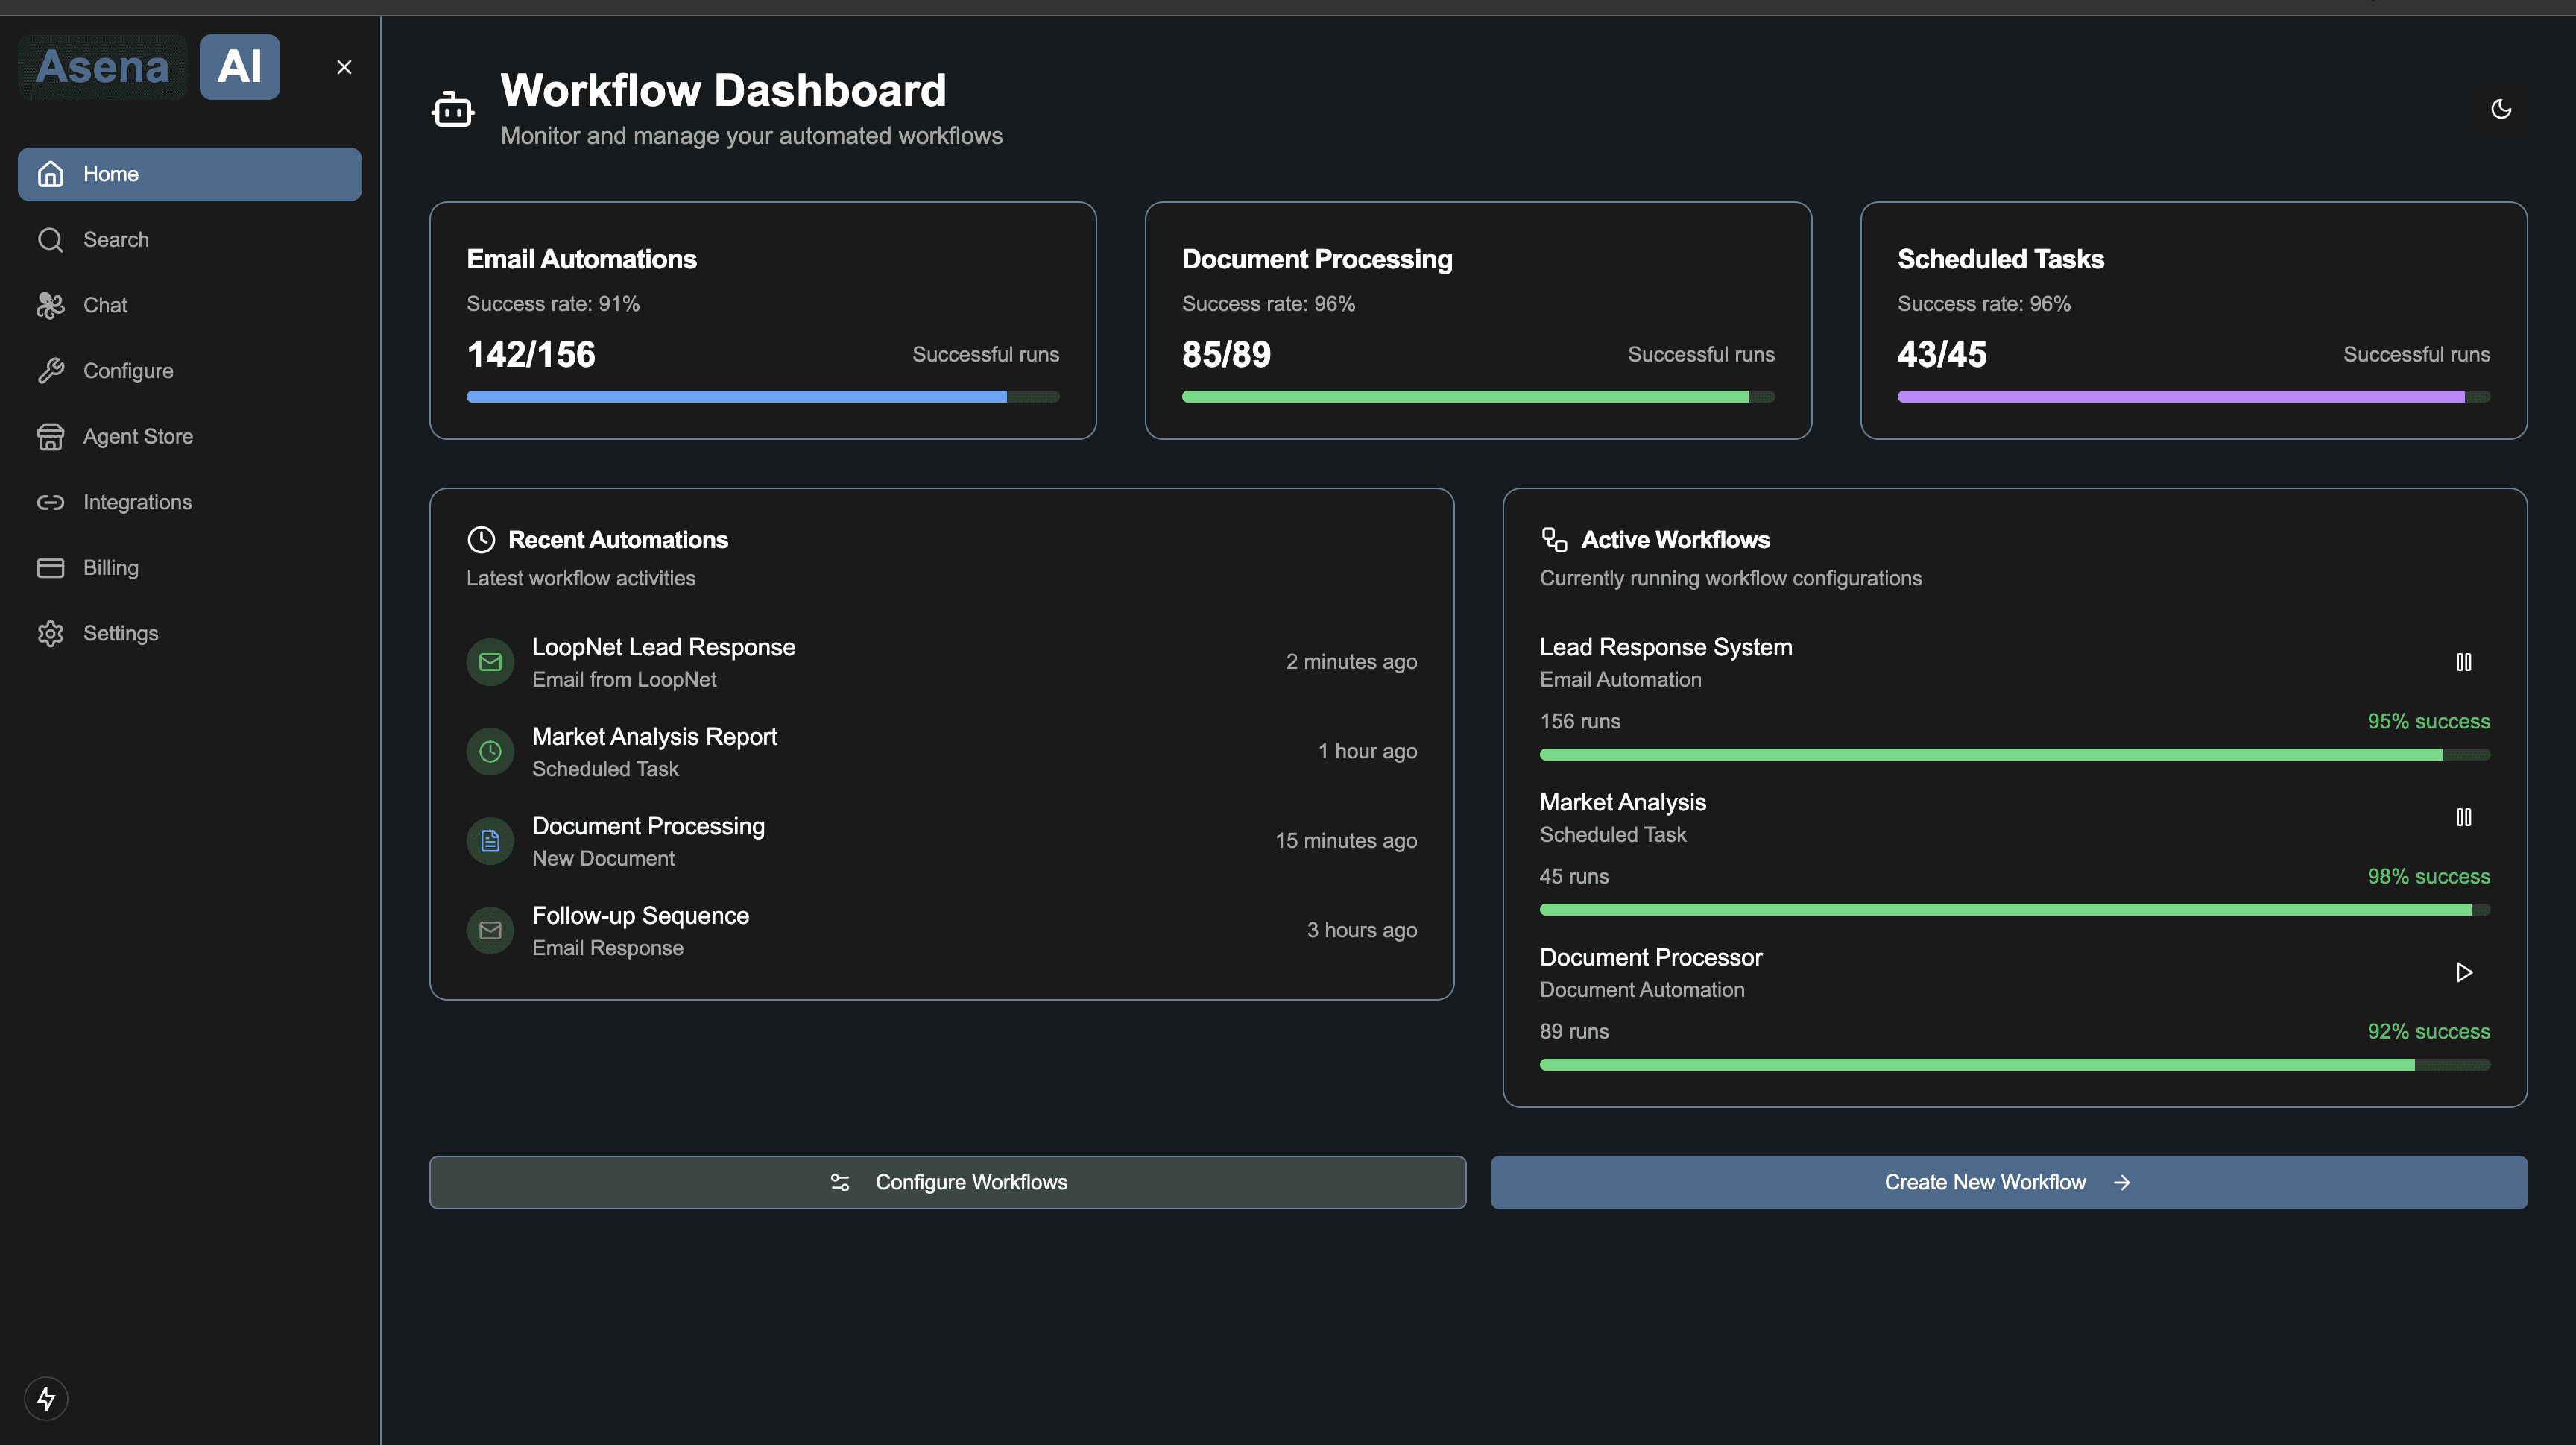Click the Home house icon in sidebar
The height and width of the screenshot is (1445, 2576).
point(50,174)
